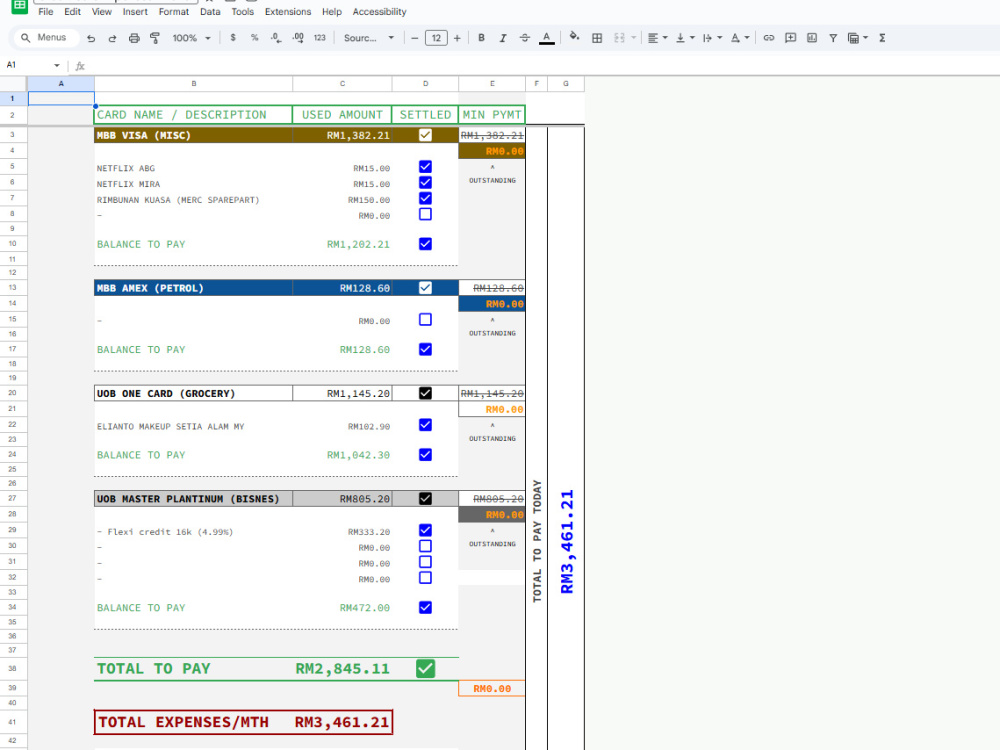Open the Insert menu
Image resolution: width=1000 pixels, height=750 pixels.
(135, 11)
